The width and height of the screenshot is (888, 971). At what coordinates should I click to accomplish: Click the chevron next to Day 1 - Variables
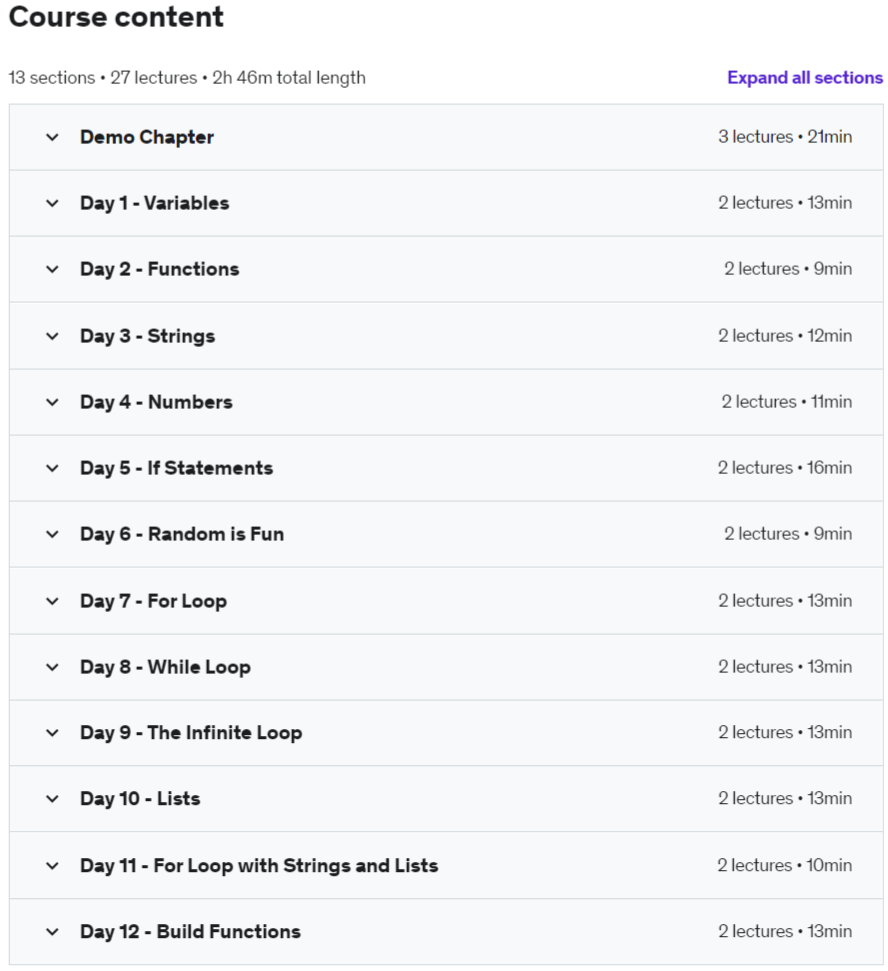(x=53, y=203)
